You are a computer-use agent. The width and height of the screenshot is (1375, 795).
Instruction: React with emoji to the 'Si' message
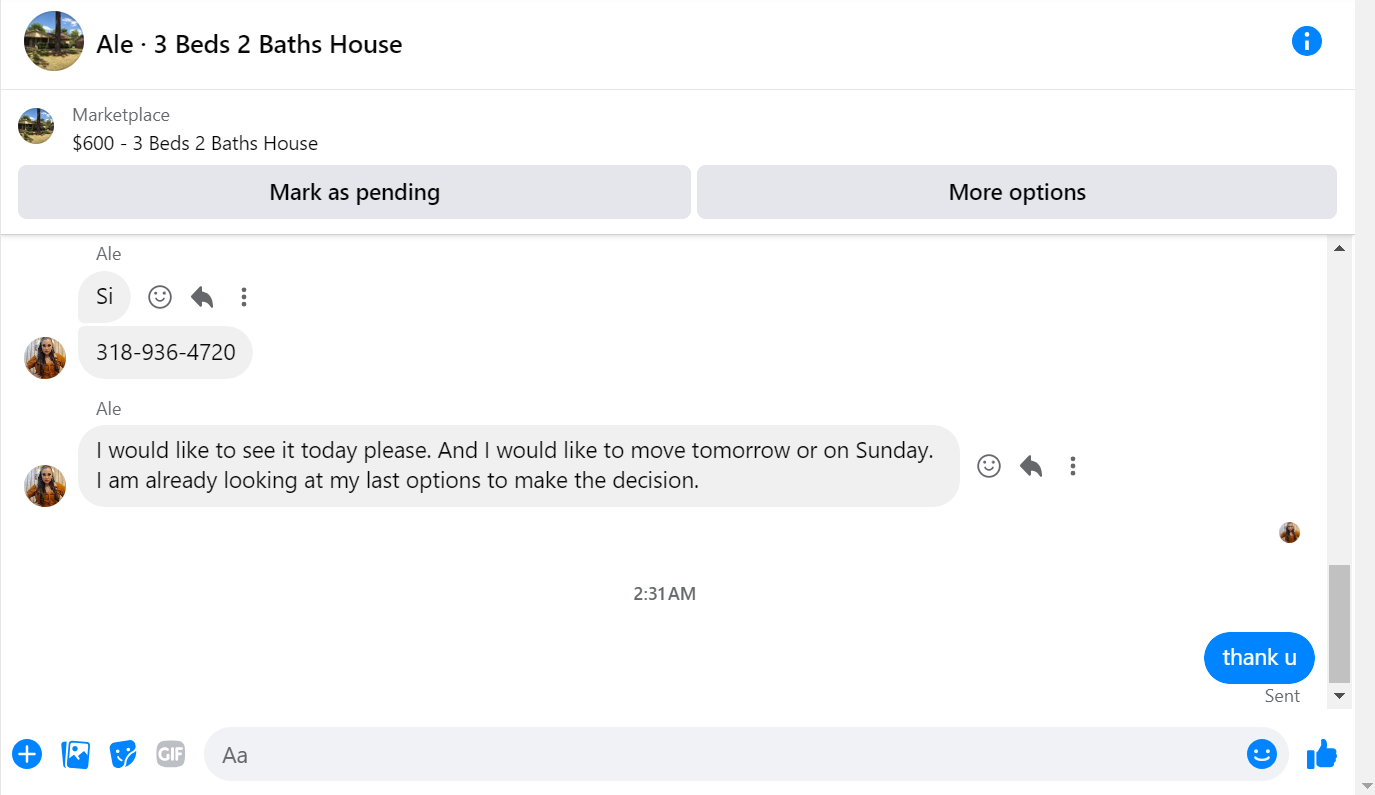pos(160,297)
